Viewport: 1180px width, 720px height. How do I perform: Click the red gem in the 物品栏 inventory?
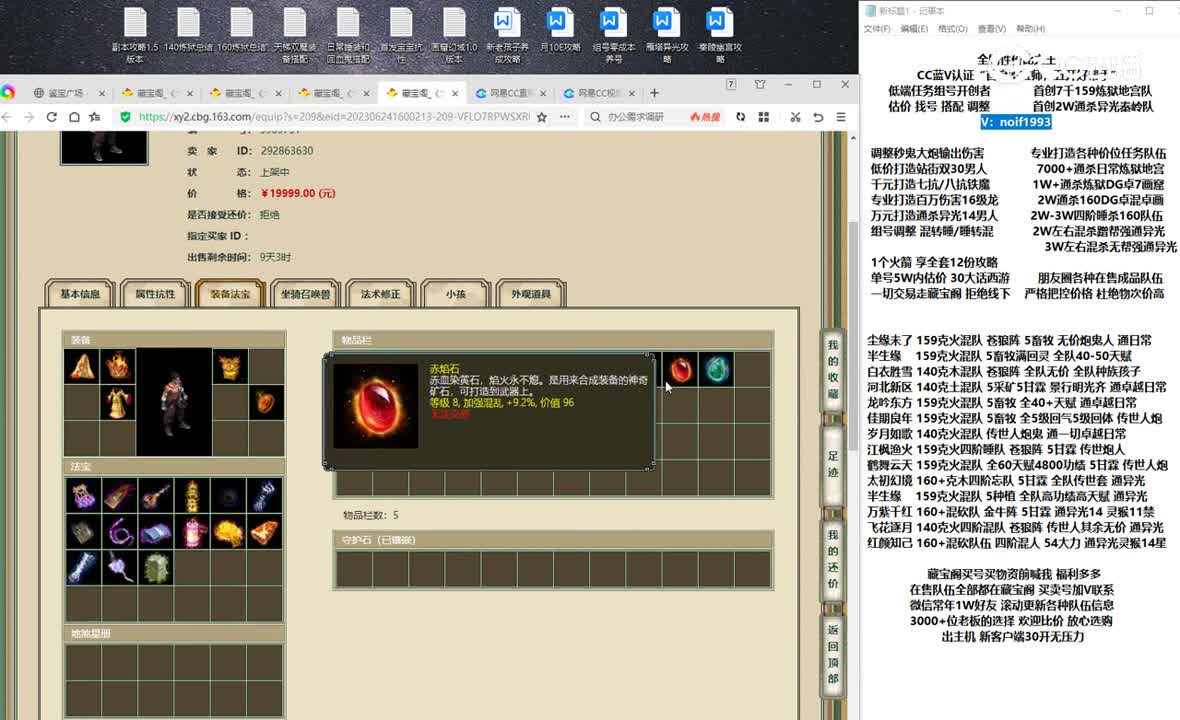[x=680, y=369]
